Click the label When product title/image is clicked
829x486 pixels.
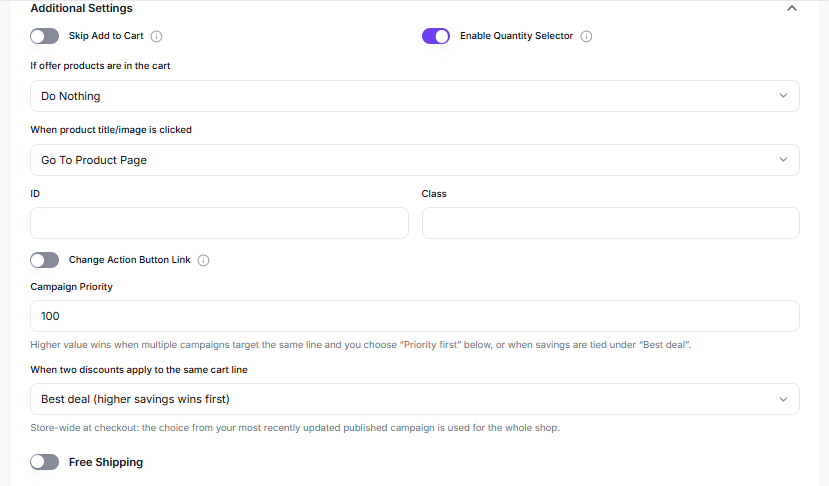pyautogui.click(x=111, y=130)
